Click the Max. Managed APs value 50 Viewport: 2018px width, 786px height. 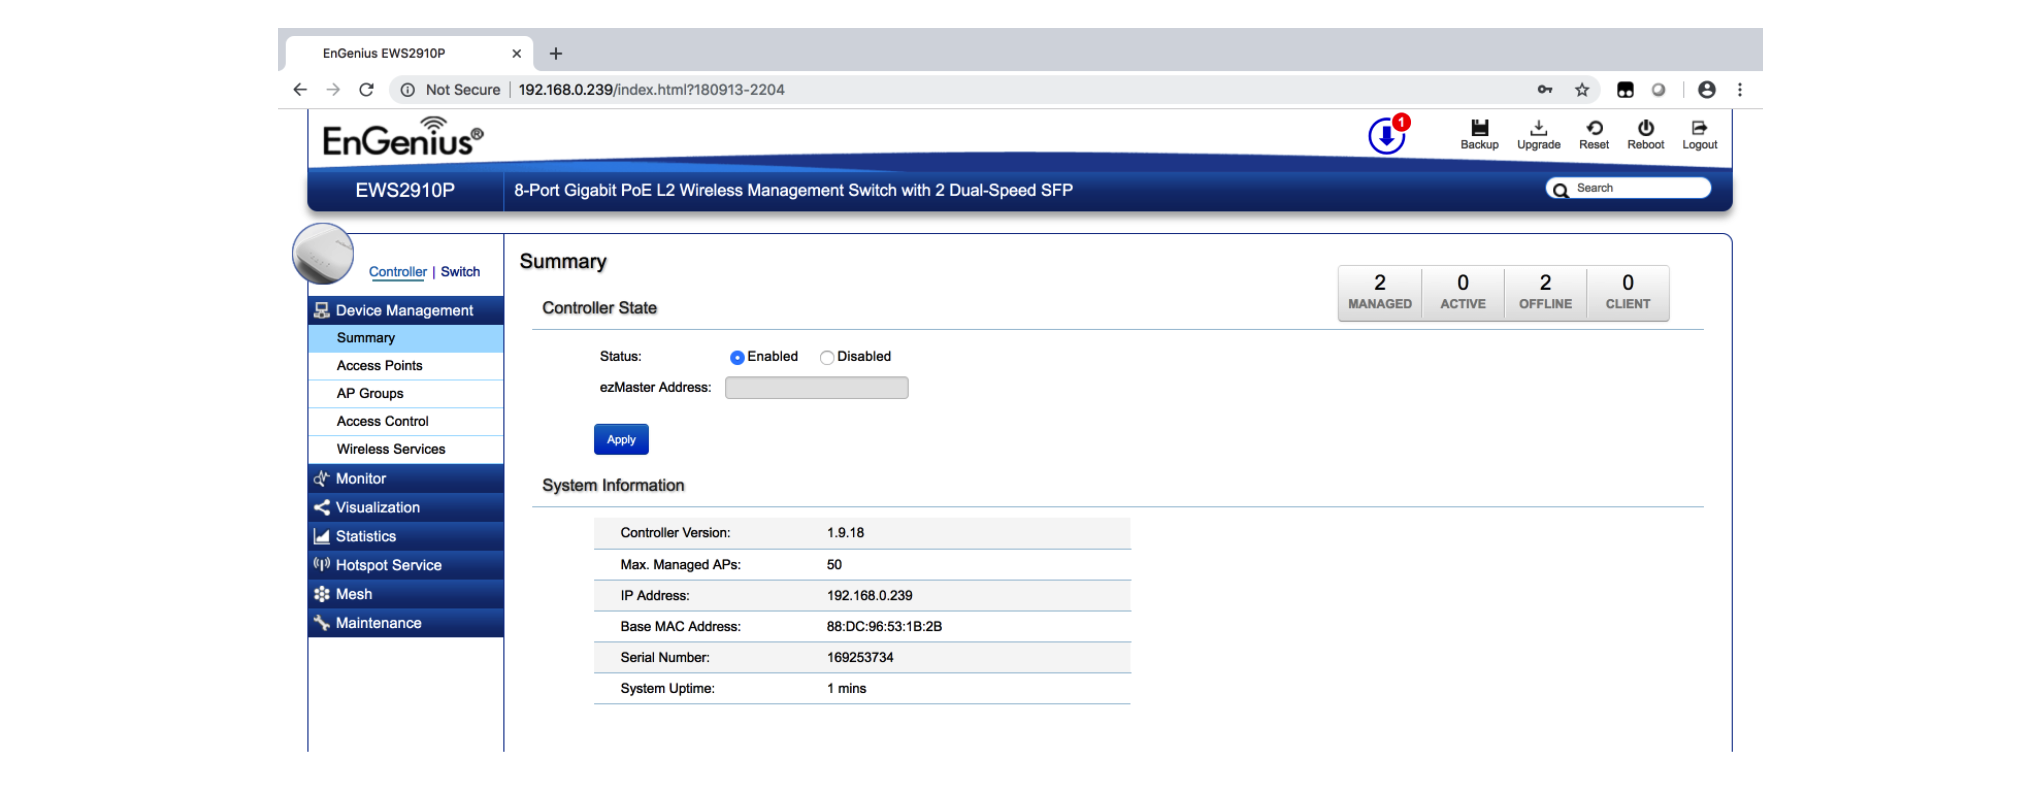pyautogui.click(x=834, y=565)
